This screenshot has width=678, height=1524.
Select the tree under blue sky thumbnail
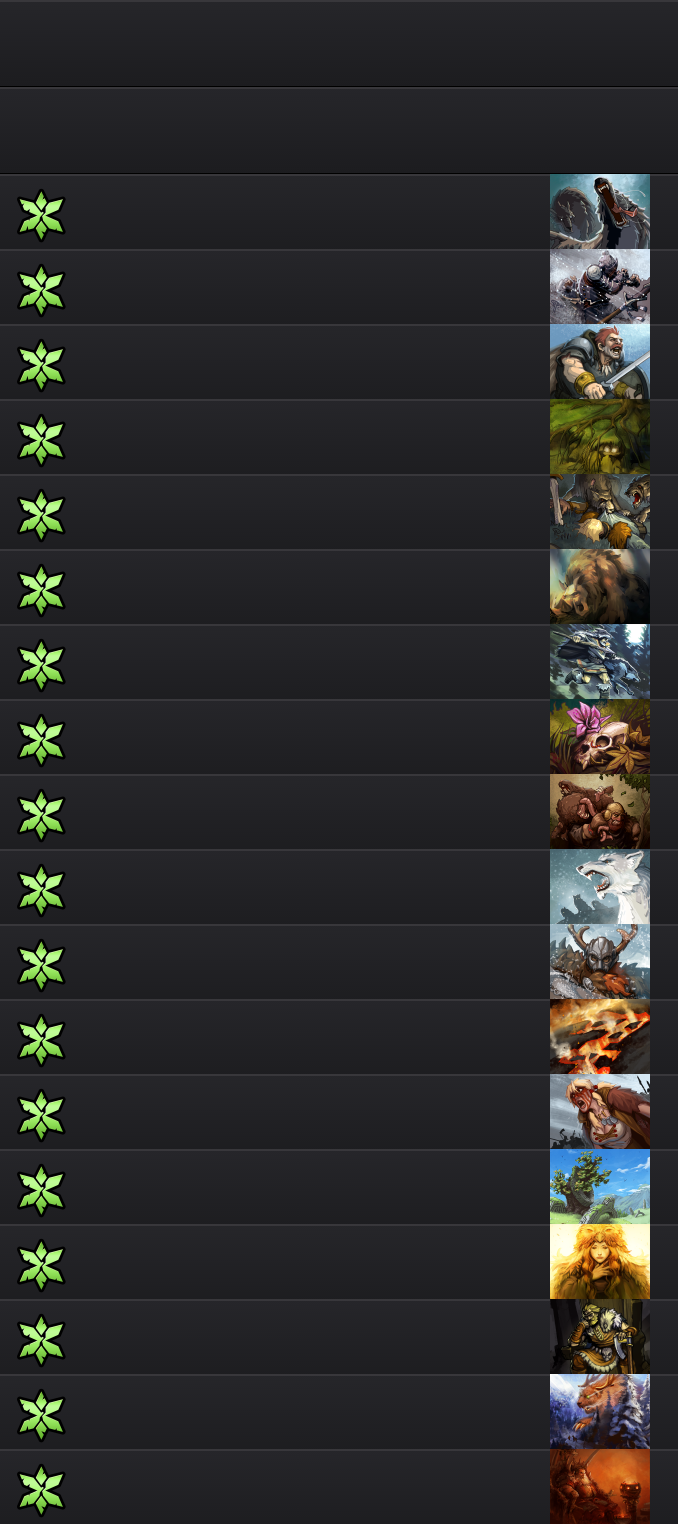(x=600, y=1187)
